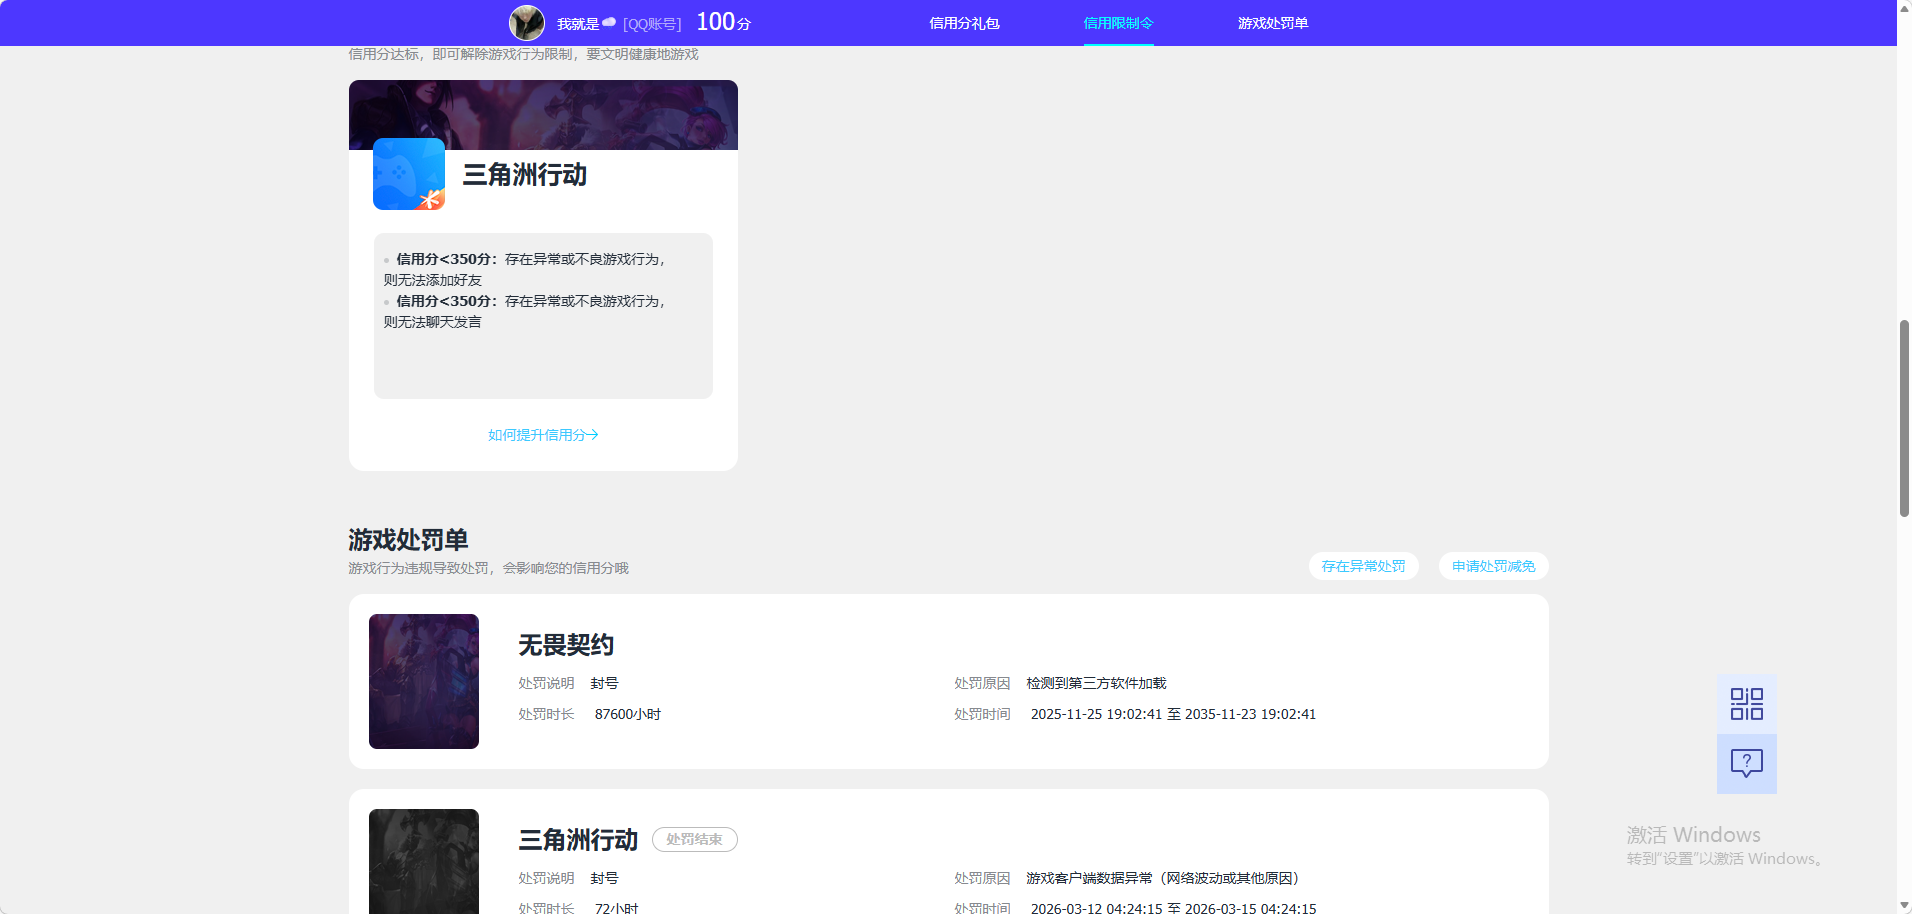1912x914 pixels.
Task: Open the 如何提升信用分 link
Action: pos(542,434)
